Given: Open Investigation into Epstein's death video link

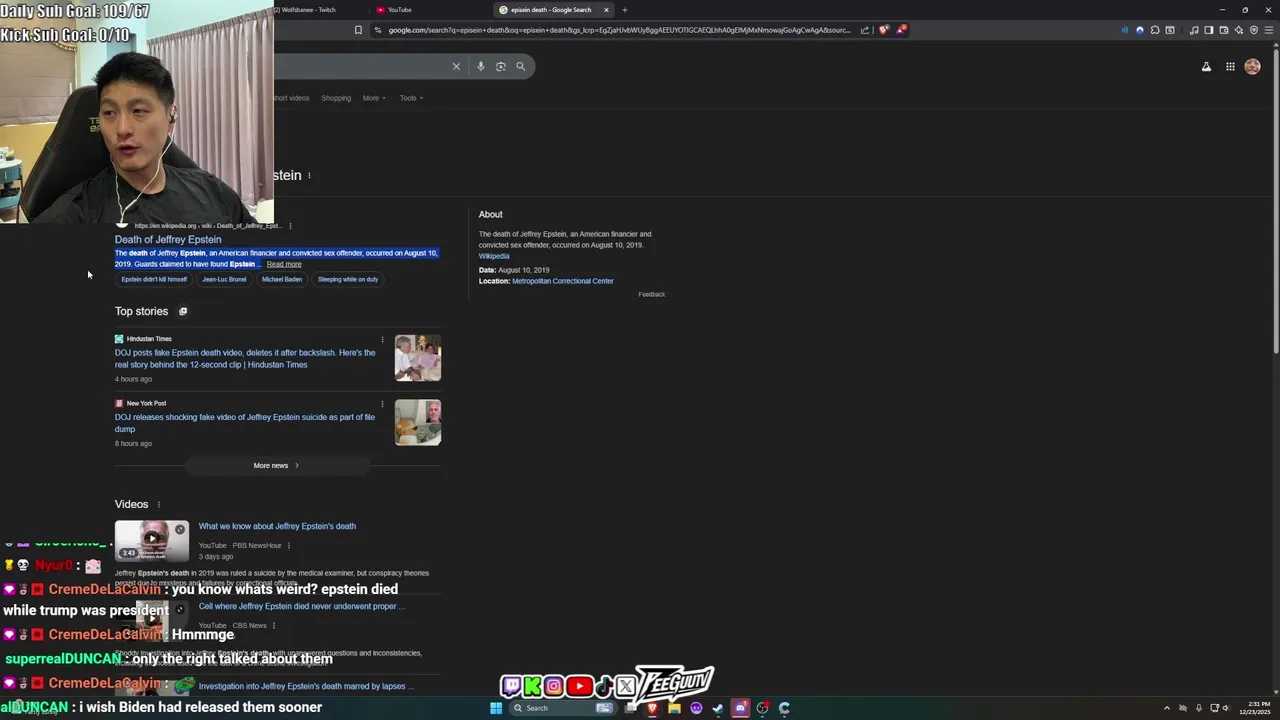Looking at the screenshot, I should (x=305, y=687).
